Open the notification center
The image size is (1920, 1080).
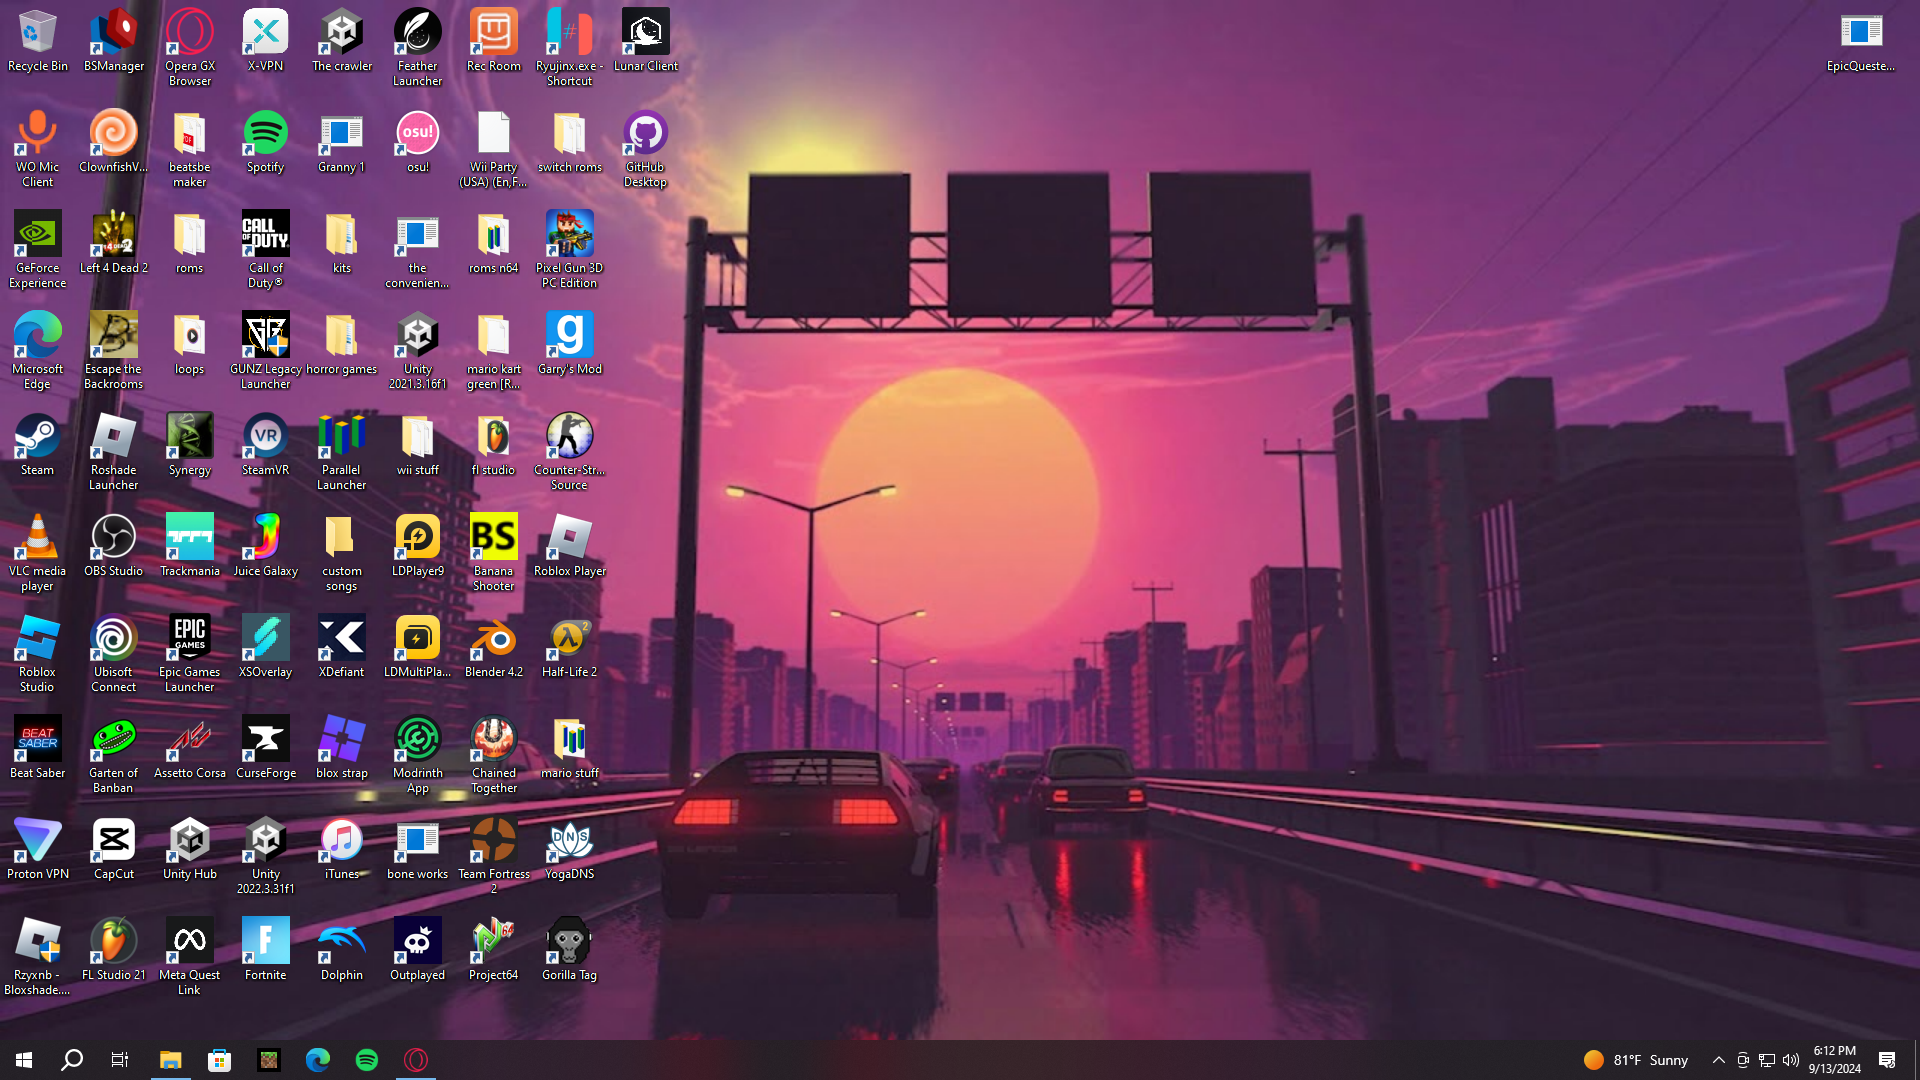(x=1888, y=1060)
